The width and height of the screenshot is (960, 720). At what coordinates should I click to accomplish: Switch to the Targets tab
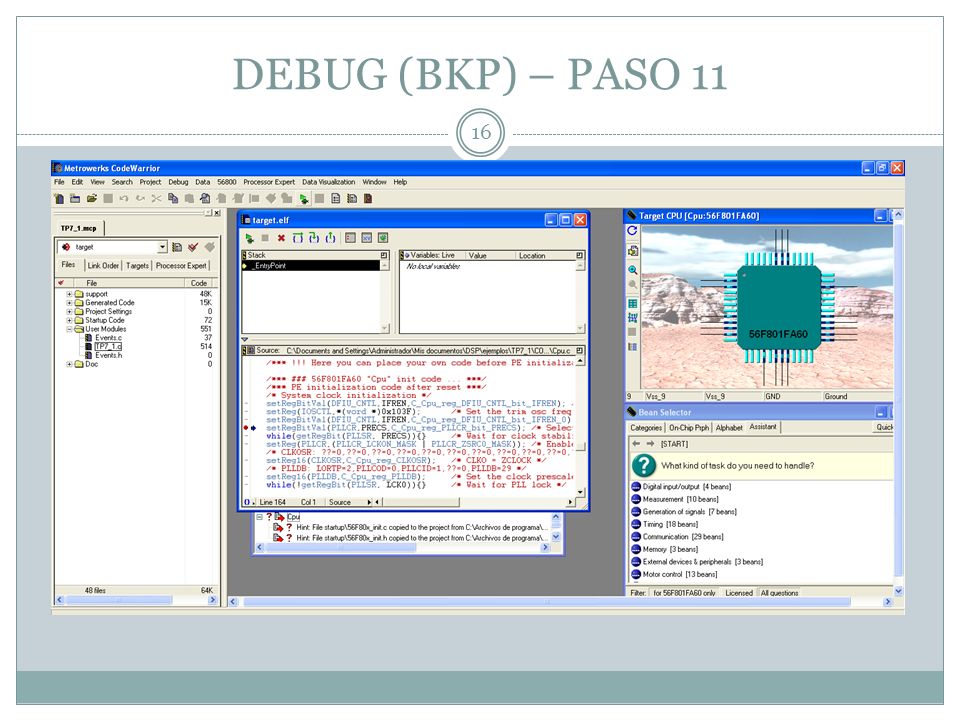click(x=137, y=266)
